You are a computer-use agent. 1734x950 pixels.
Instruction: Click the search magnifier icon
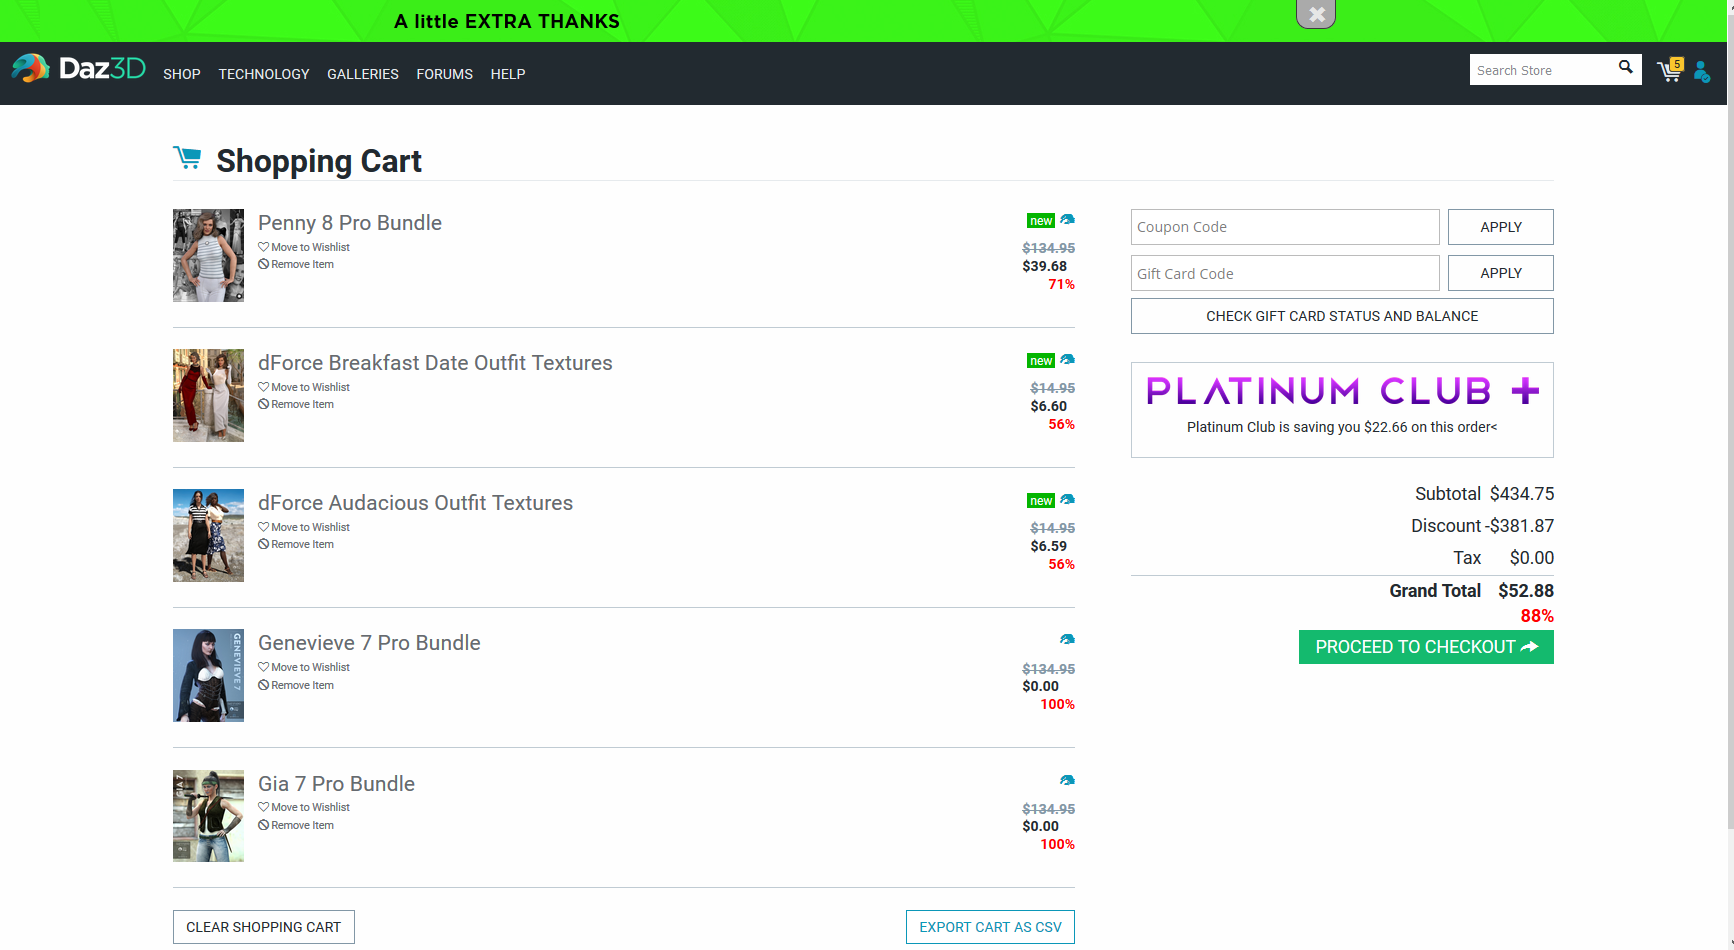click(x=1626, y=68)
